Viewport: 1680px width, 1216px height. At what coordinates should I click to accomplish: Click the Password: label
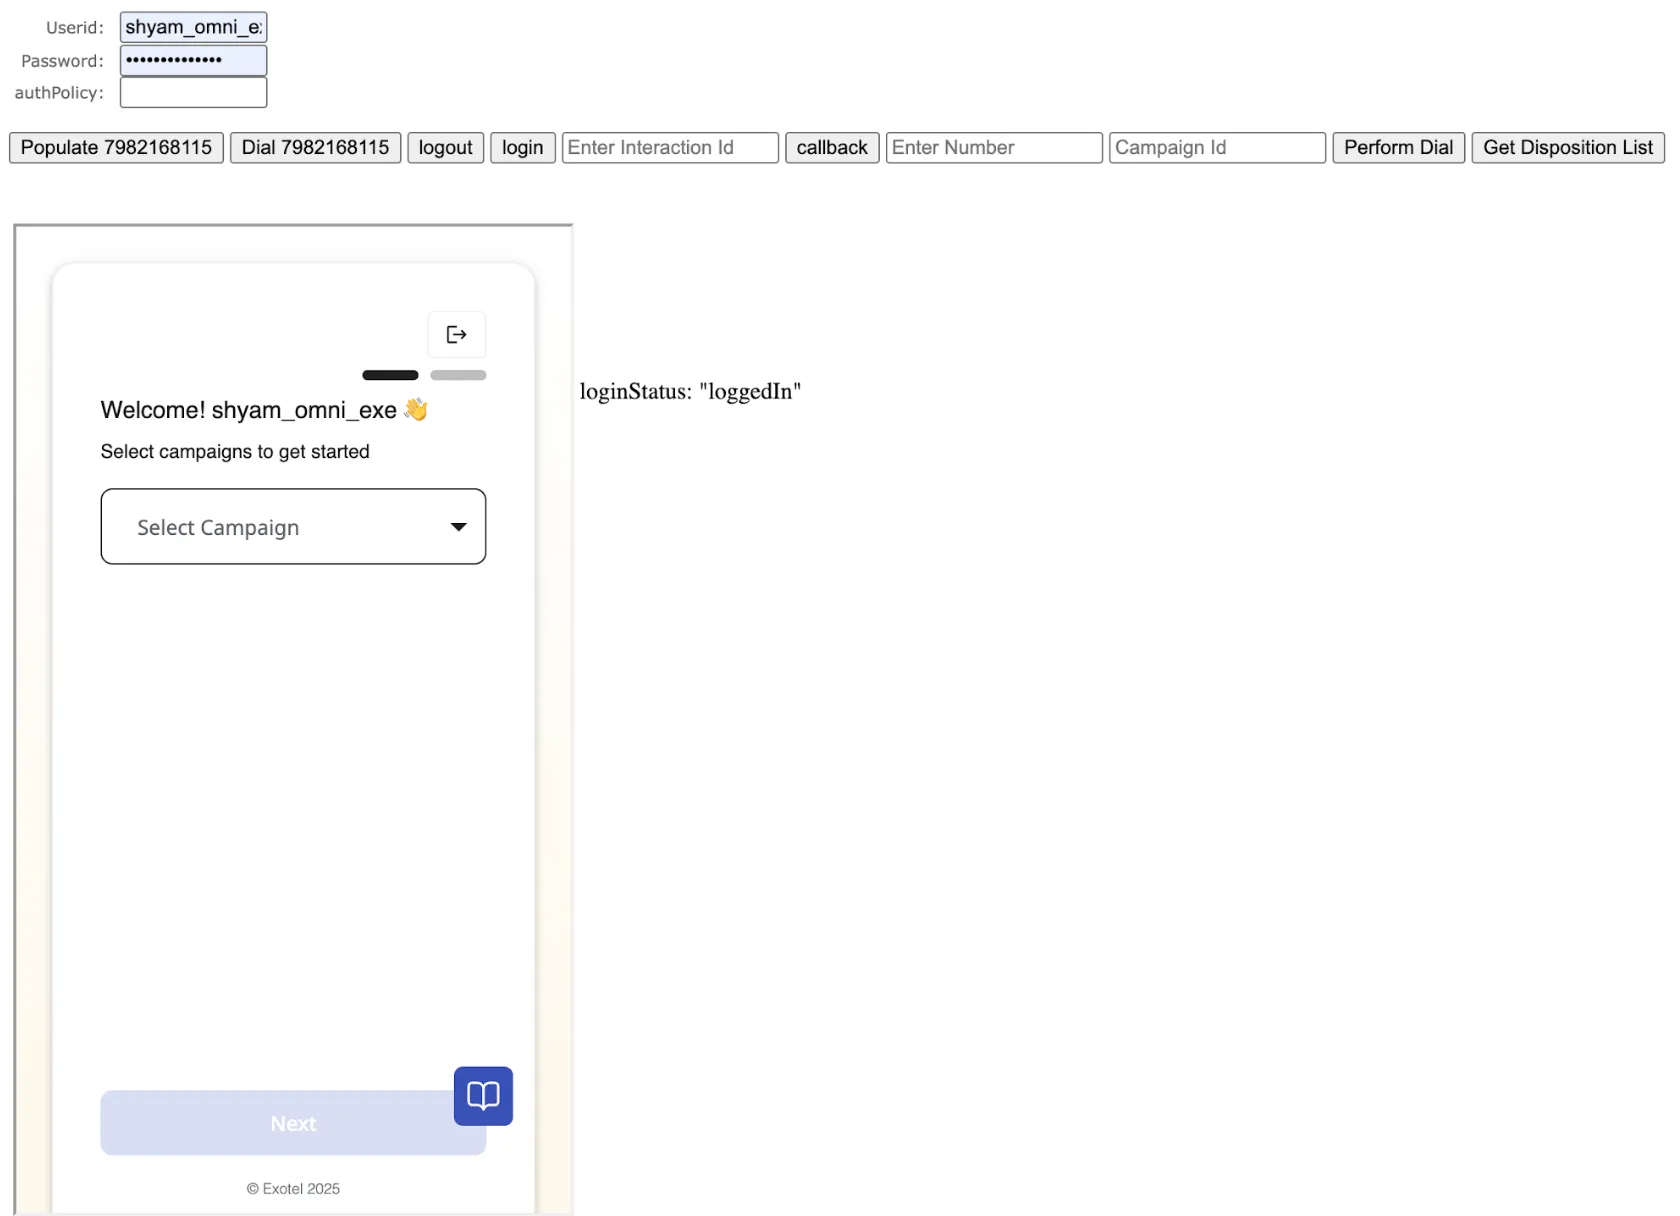[62, 61]
